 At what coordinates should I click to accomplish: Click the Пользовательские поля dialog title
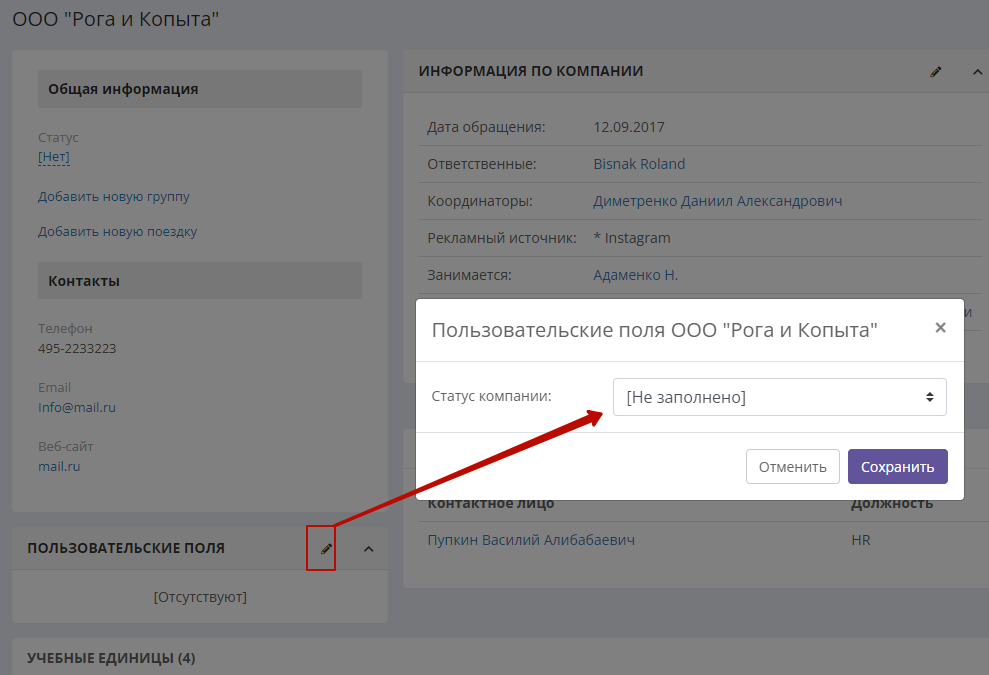coord(655,330)
